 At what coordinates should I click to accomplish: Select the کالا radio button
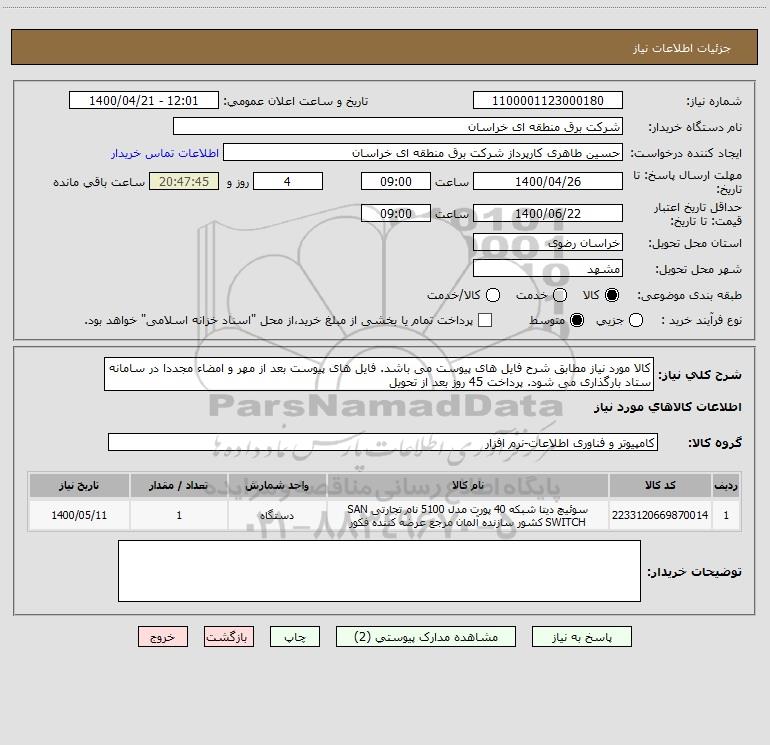[612, 295]
